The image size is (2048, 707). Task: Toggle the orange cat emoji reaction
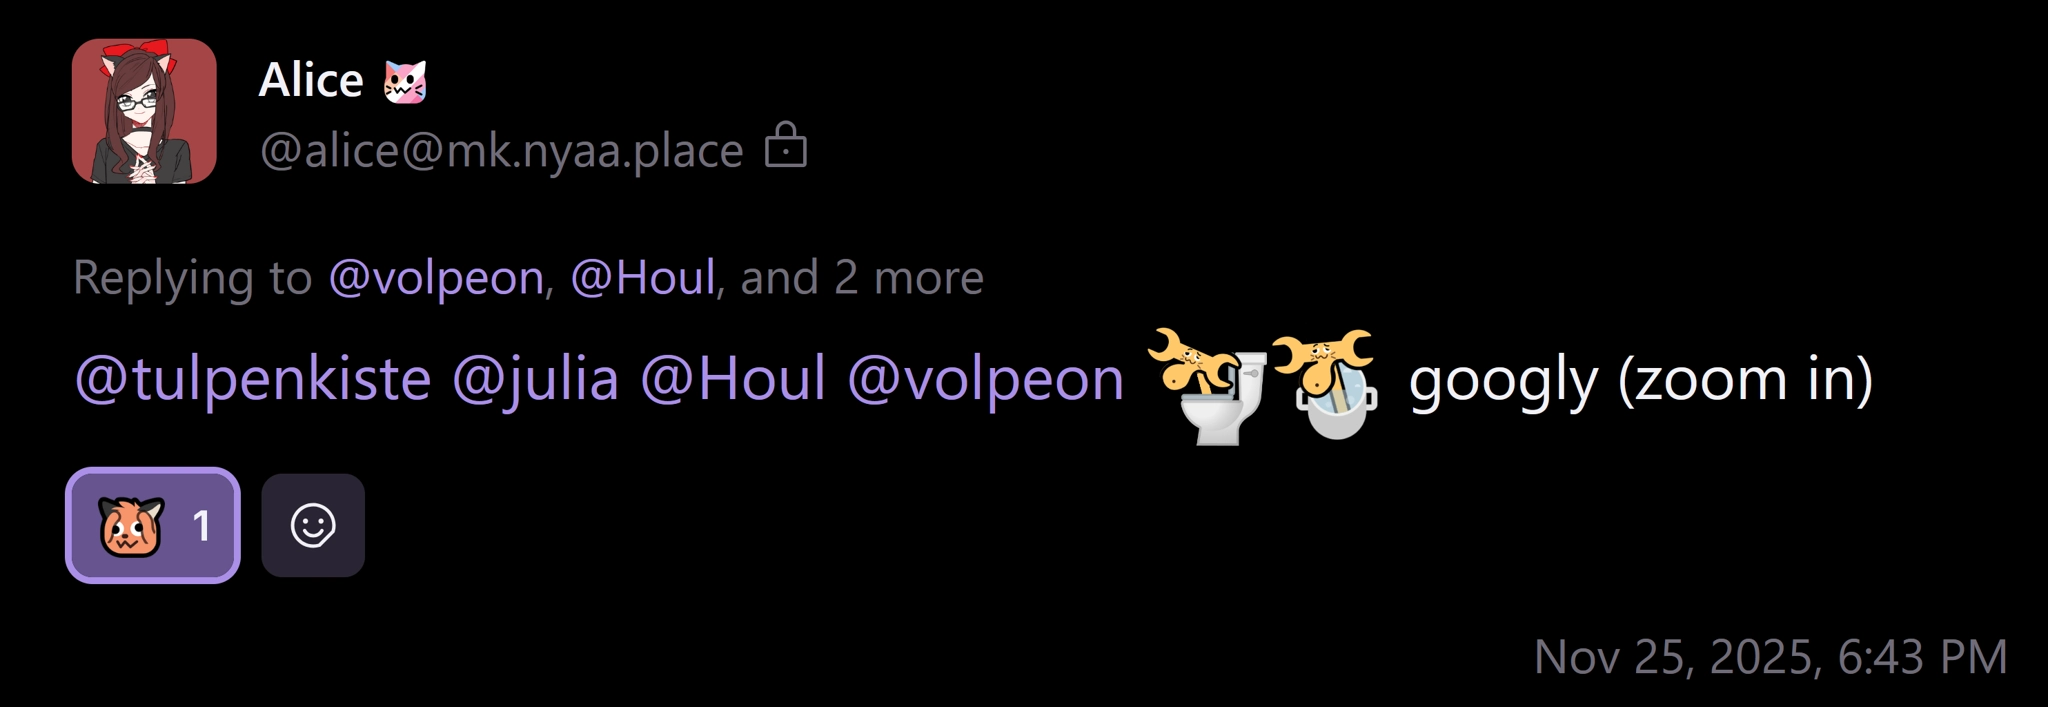tap(153, 525)
